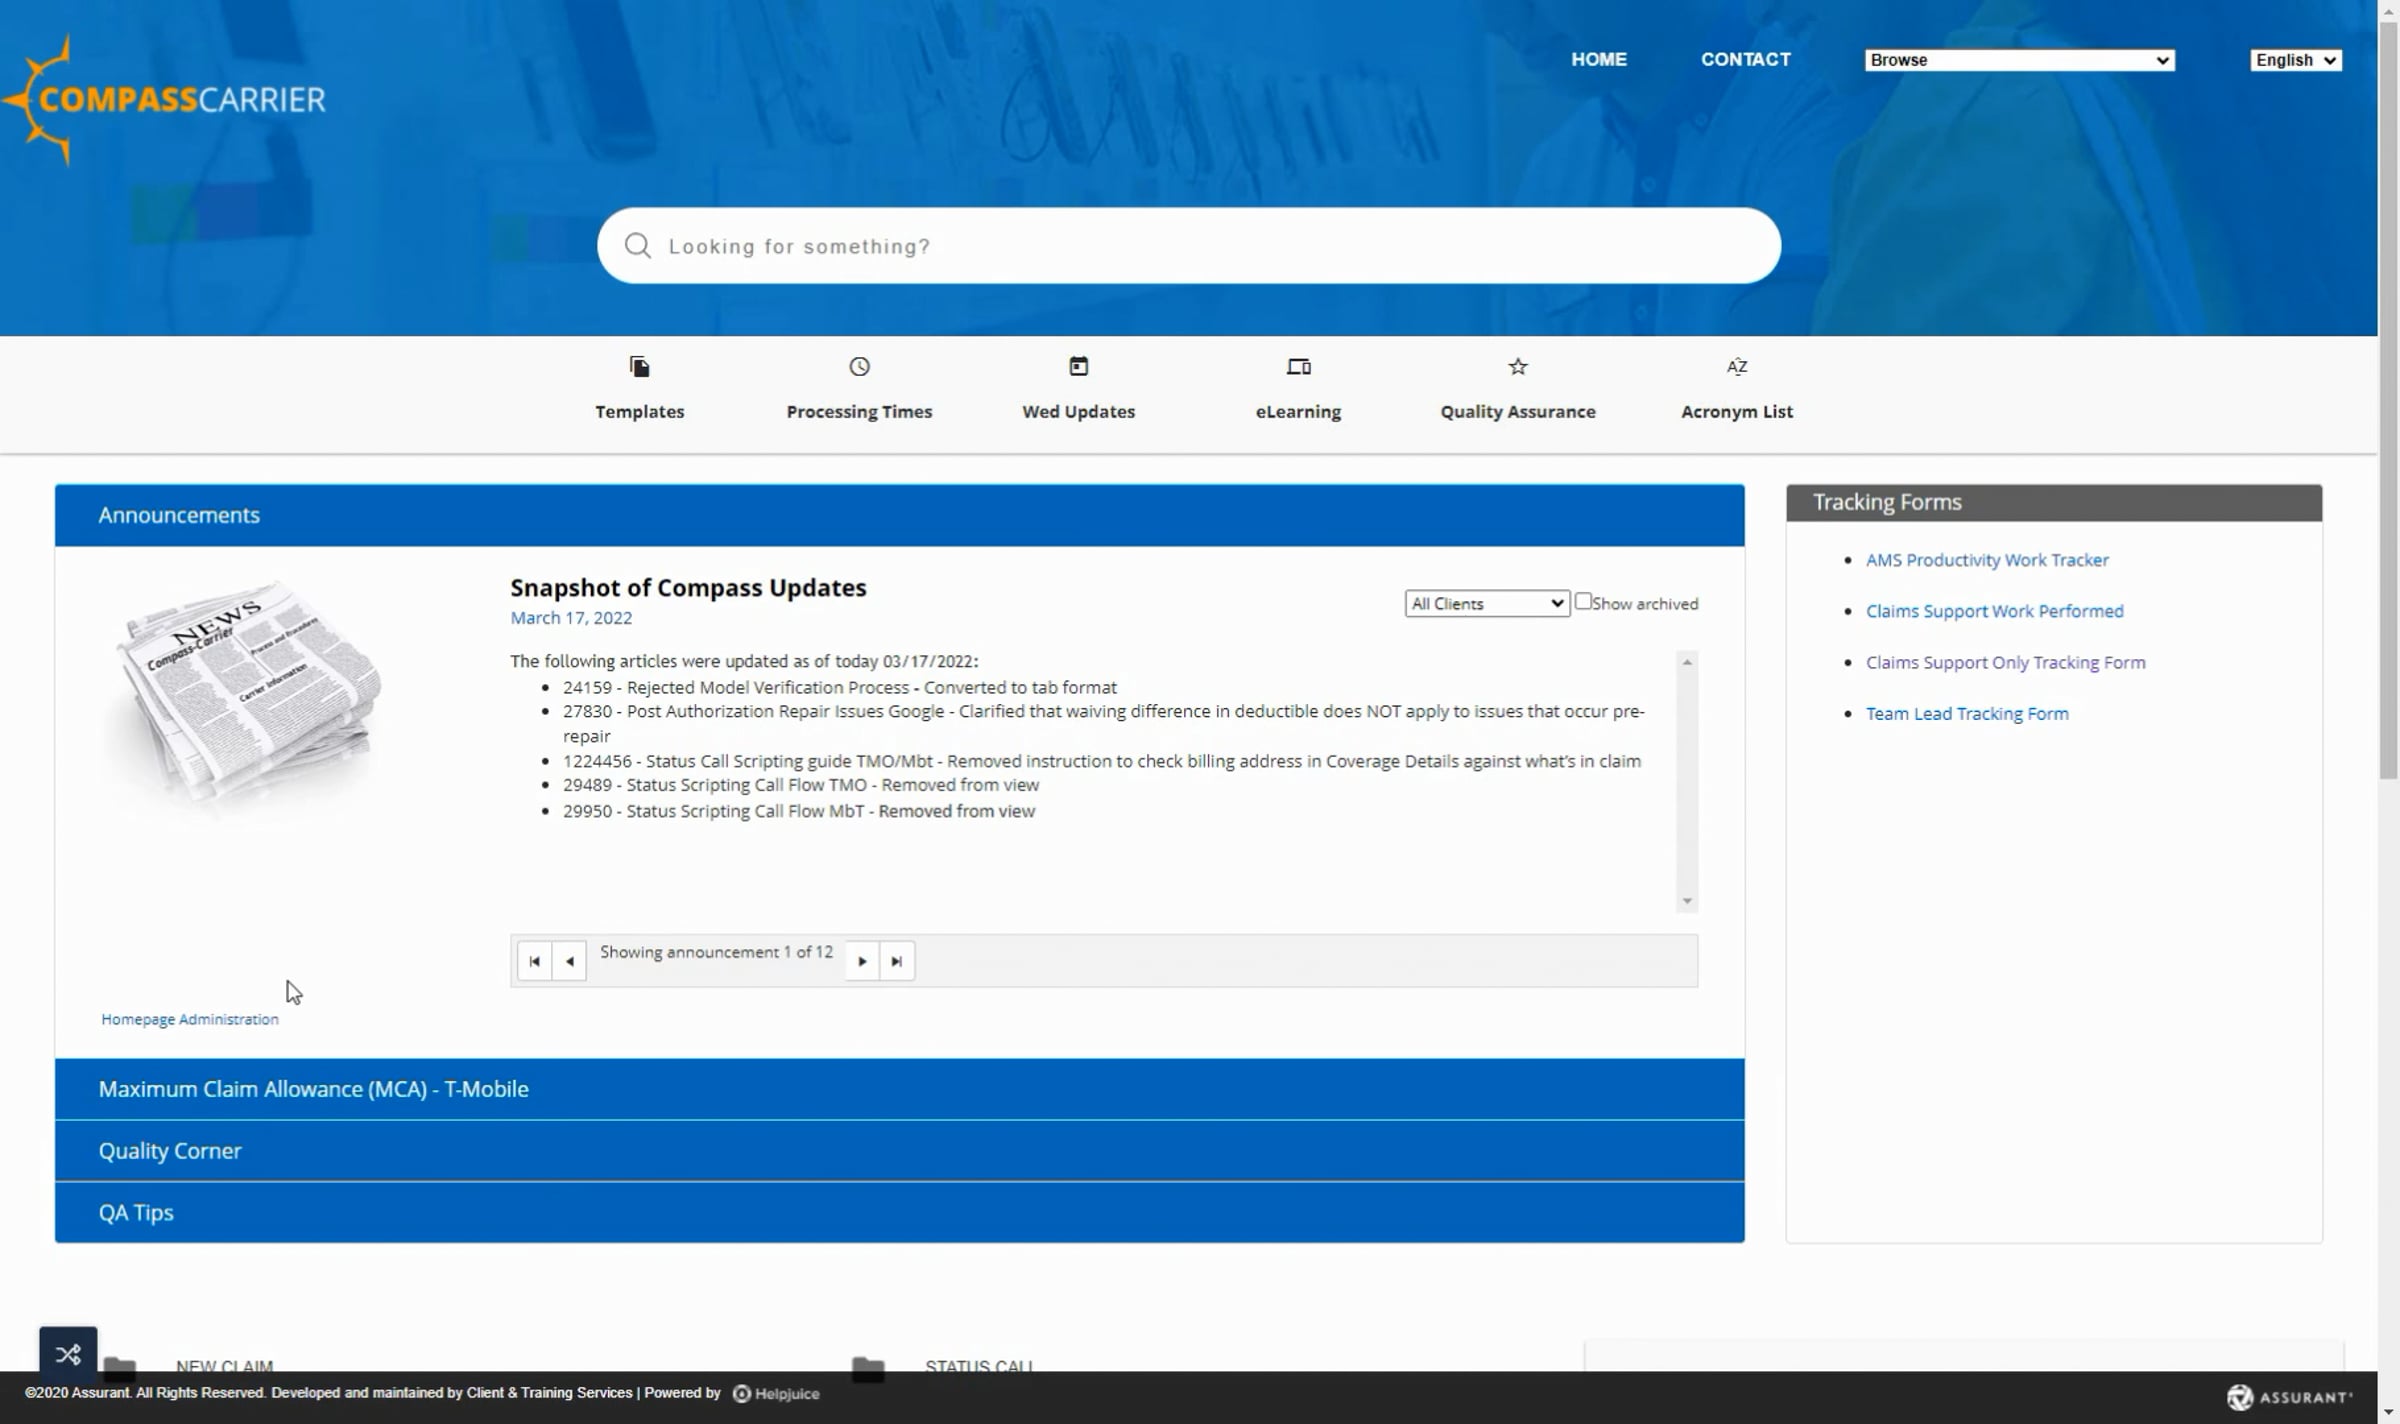The image size is (2400, 1424).
Task: Click the search magnifier icon
Action: tap(637, 246)
